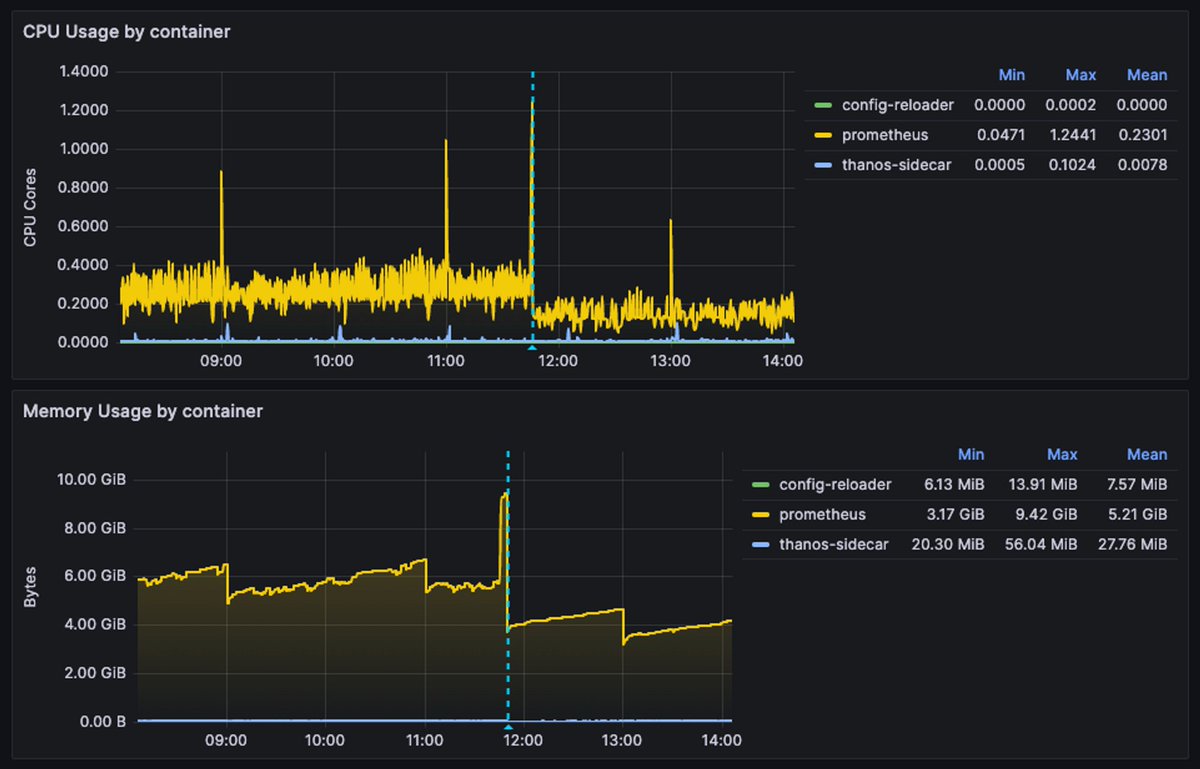Sort CPU legend by Min column

pos(1012,75)
